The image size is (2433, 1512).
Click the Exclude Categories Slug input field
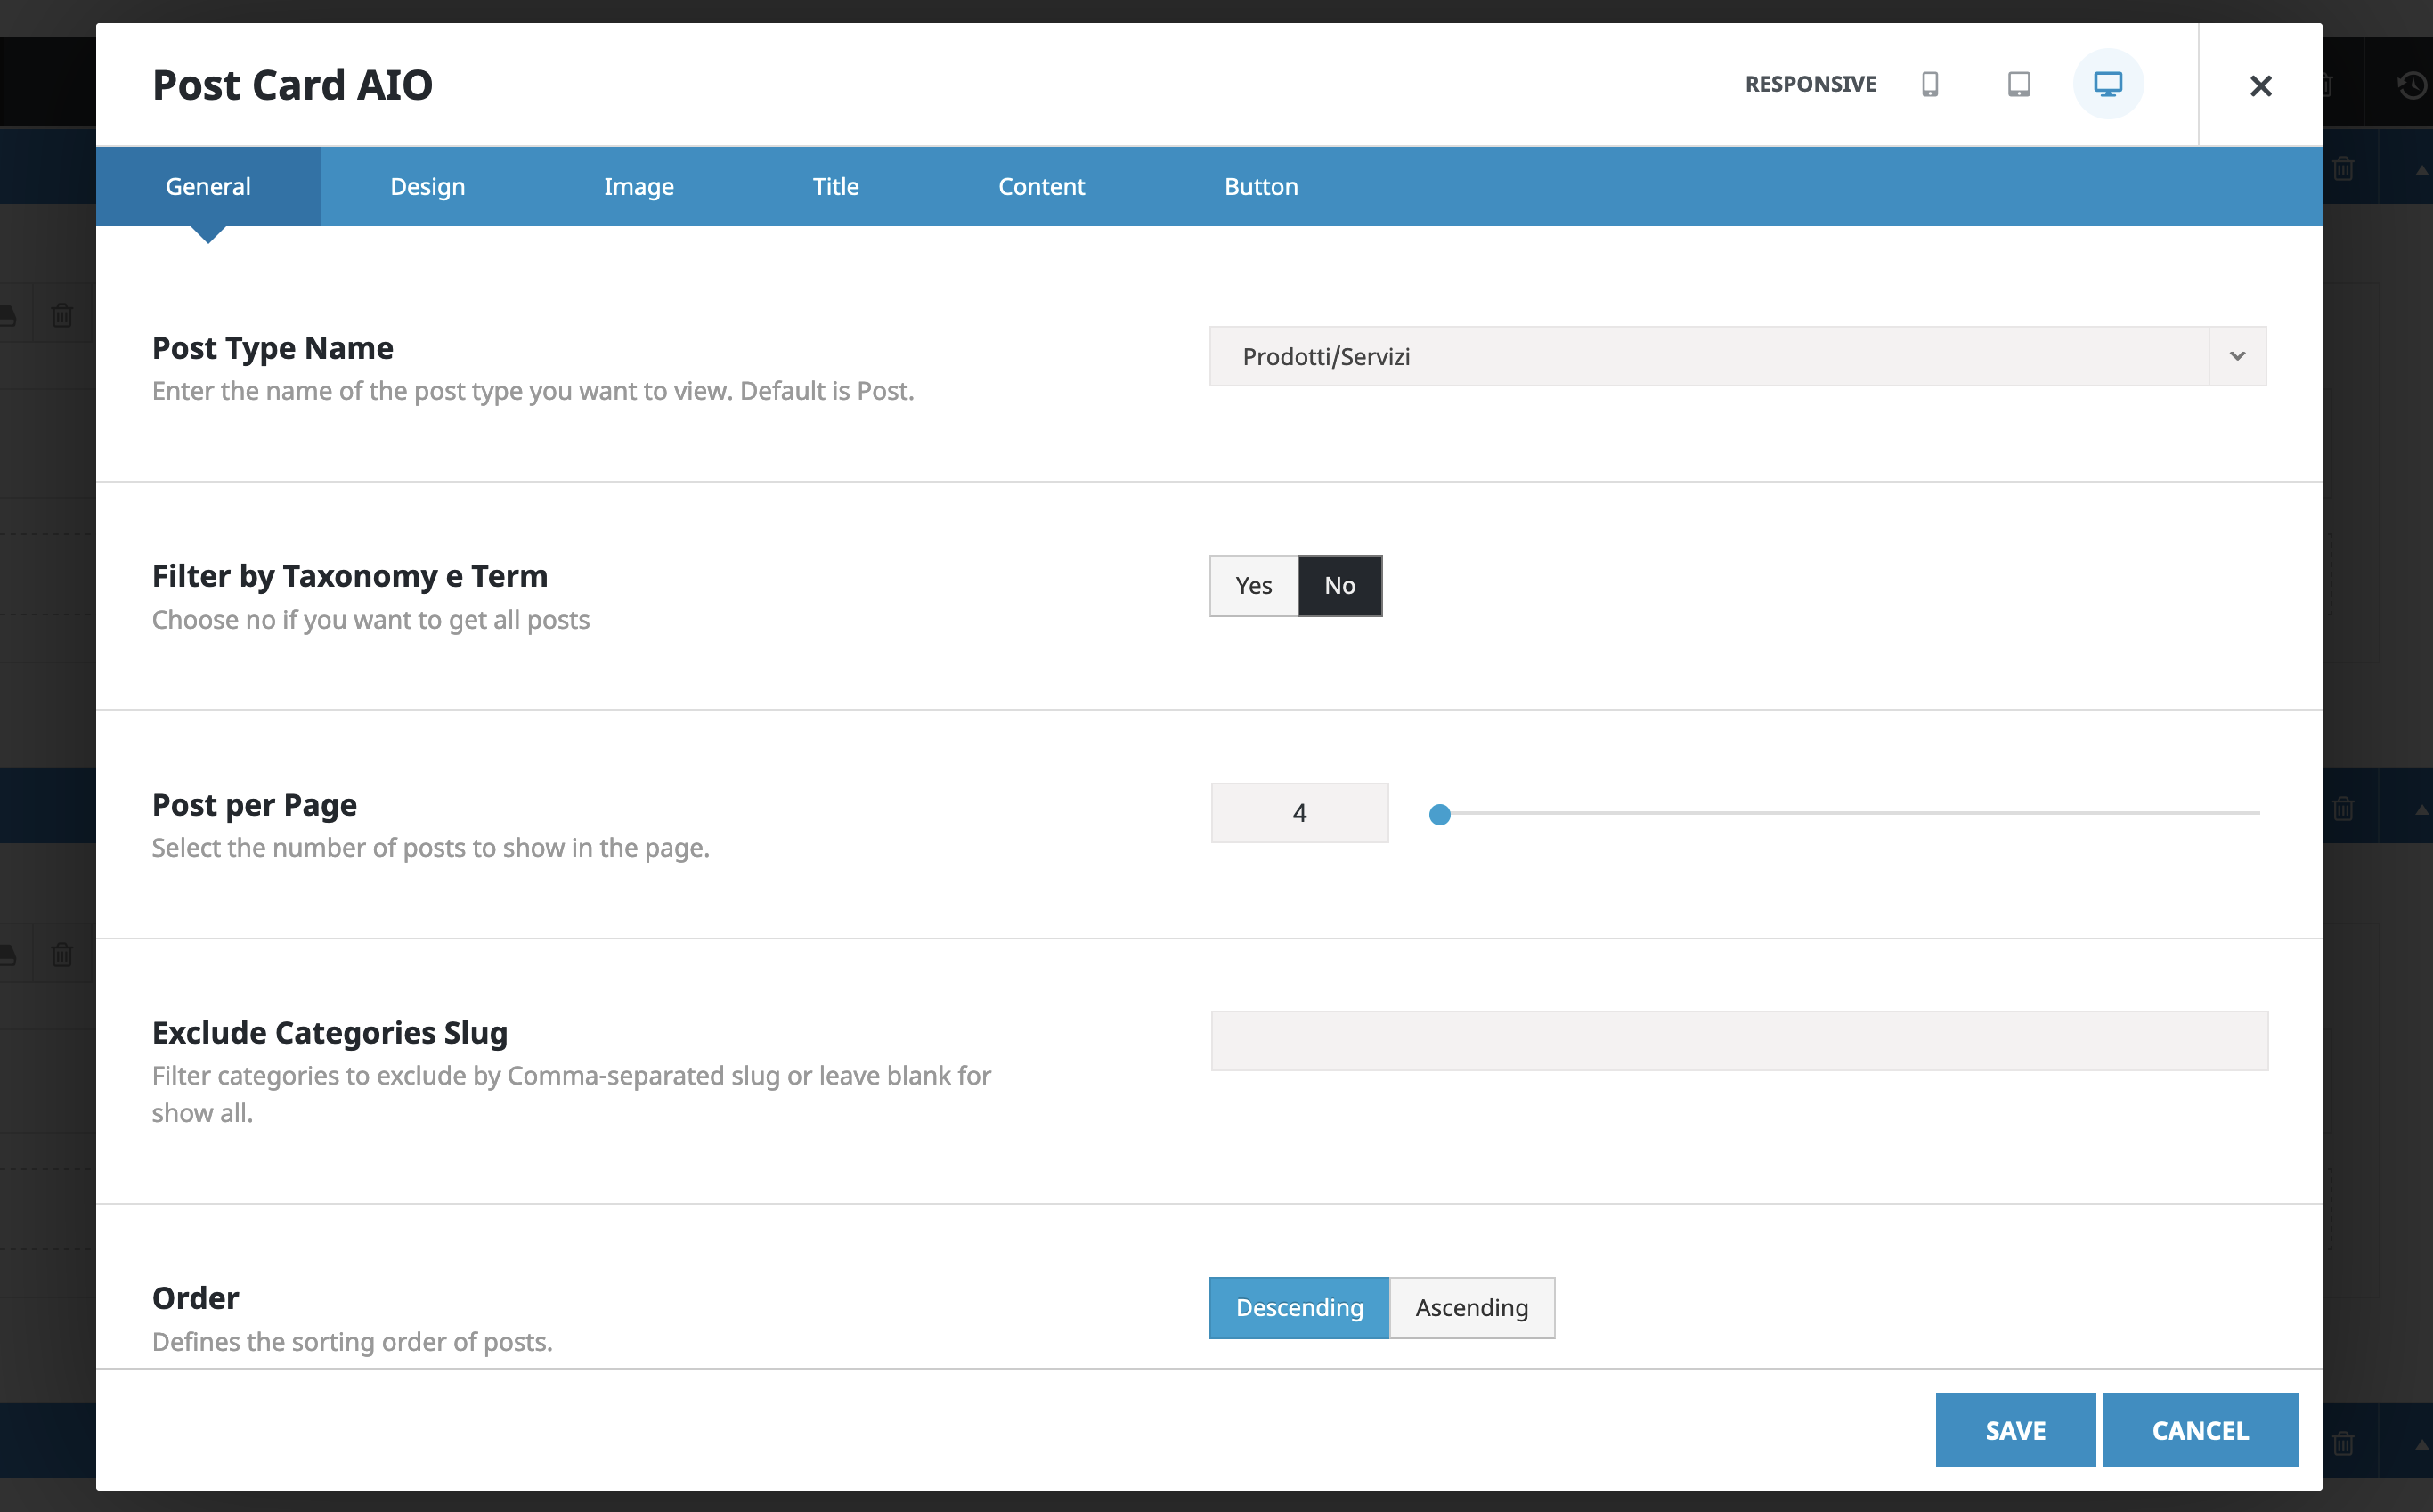[x=1740, y=1040]
